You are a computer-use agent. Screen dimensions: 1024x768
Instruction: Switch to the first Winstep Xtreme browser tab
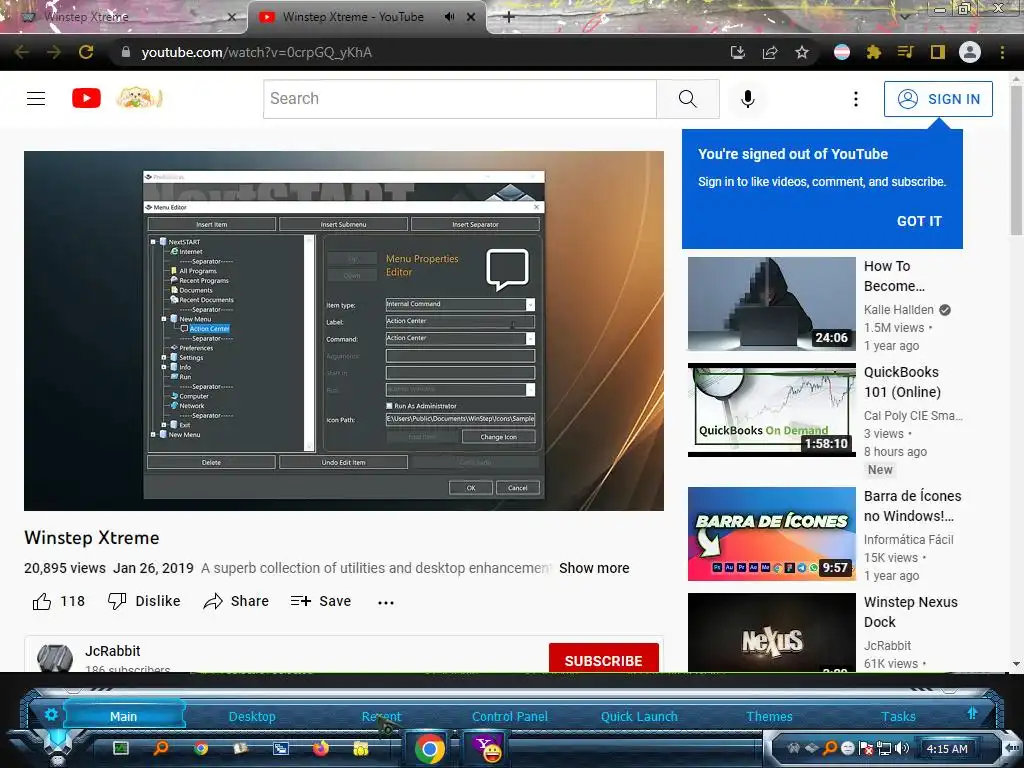124,17
